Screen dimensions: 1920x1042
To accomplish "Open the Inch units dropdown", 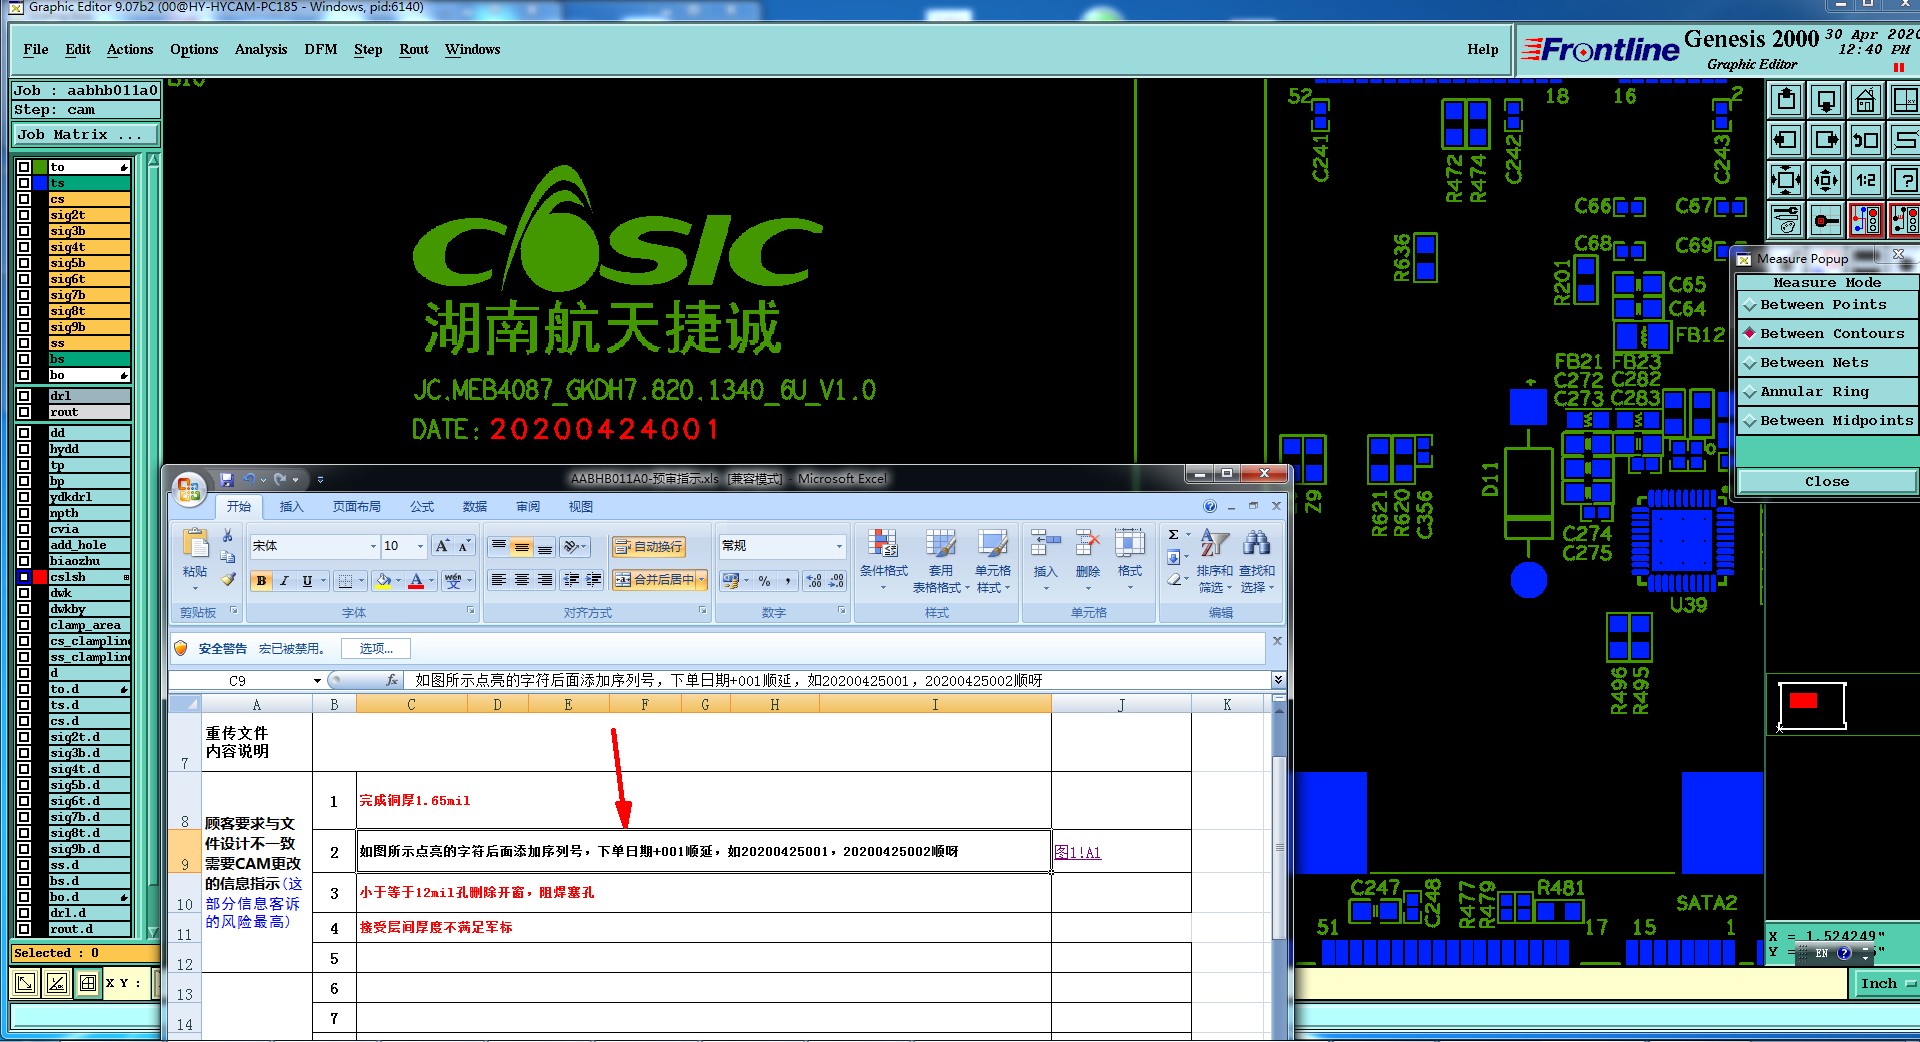I will (1886, 984).
